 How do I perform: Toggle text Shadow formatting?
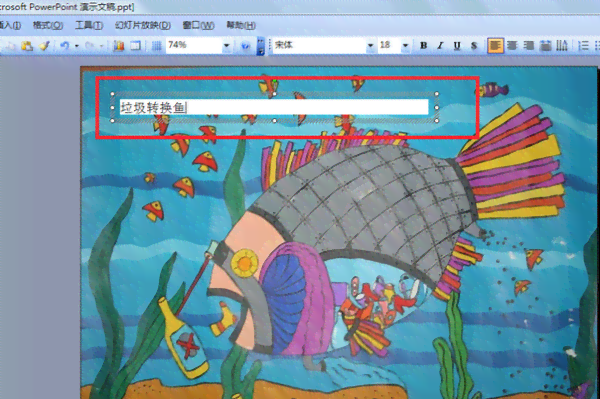tap(474, 46)
